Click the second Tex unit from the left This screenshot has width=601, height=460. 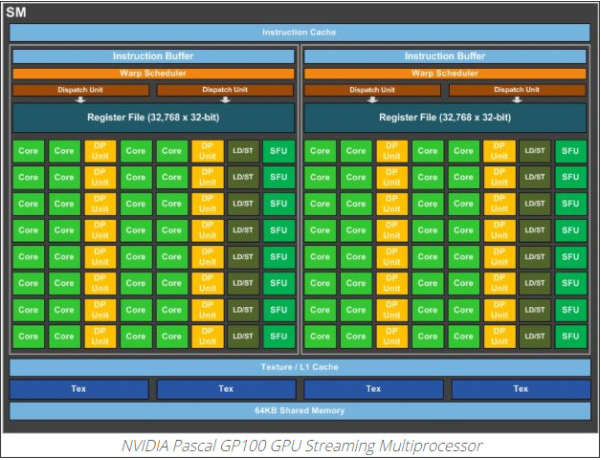pyautogui.click(x=226, y=389)
